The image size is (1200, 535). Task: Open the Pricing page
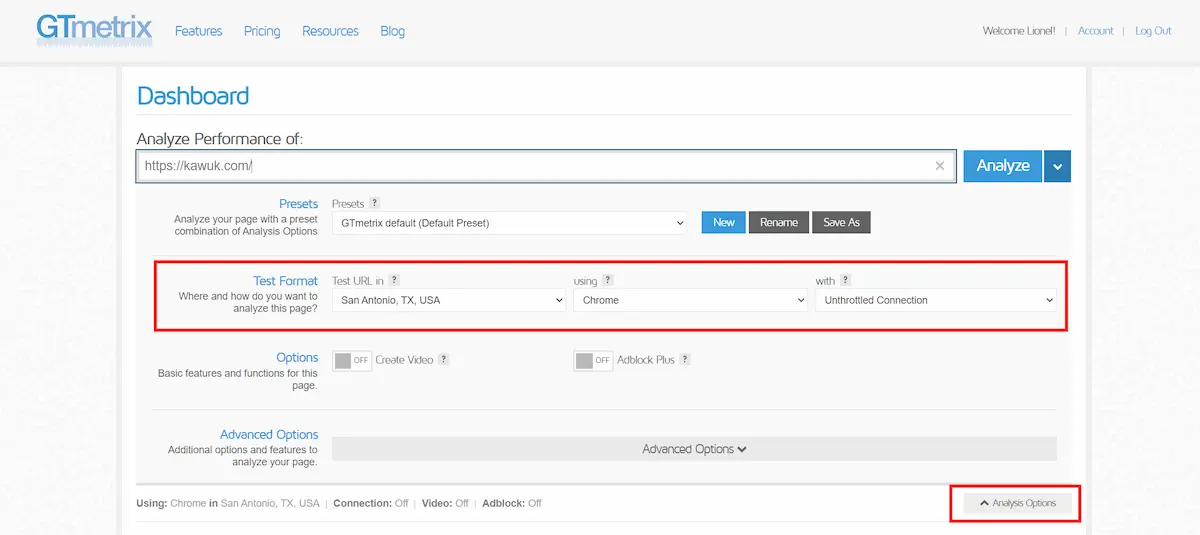point(262,31)
